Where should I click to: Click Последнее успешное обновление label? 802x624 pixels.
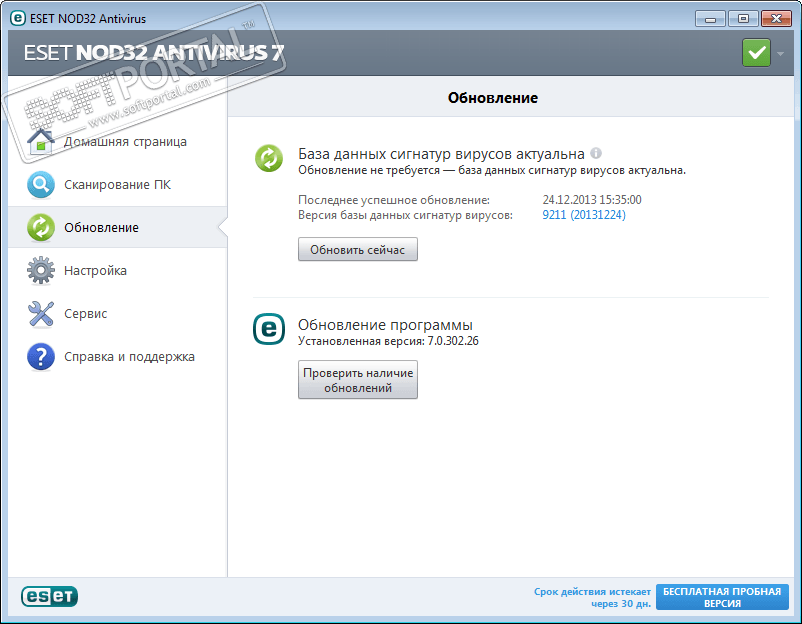tap(394, 200)
